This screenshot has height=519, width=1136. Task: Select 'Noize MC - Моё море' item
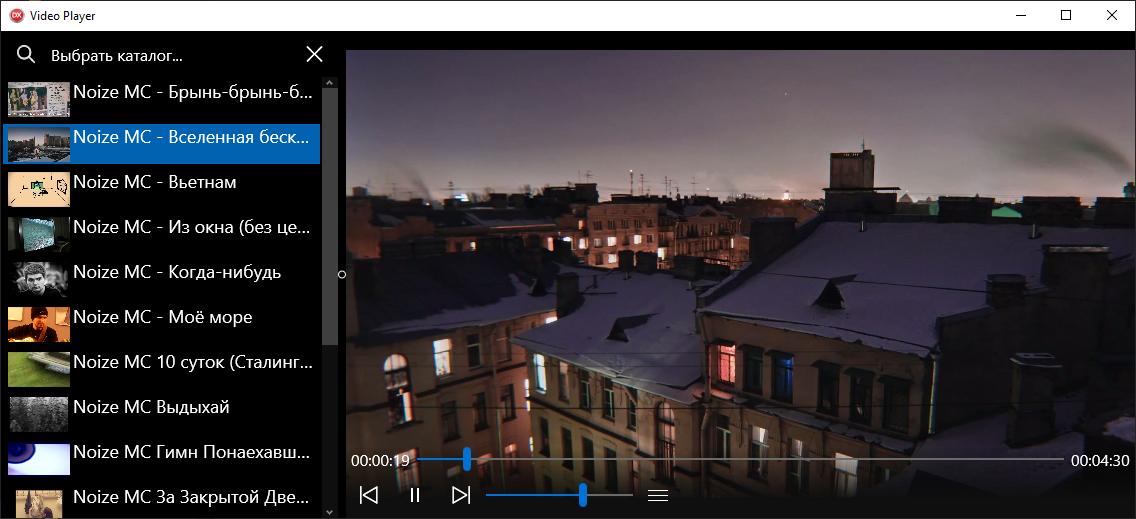(x=162, y=324)
